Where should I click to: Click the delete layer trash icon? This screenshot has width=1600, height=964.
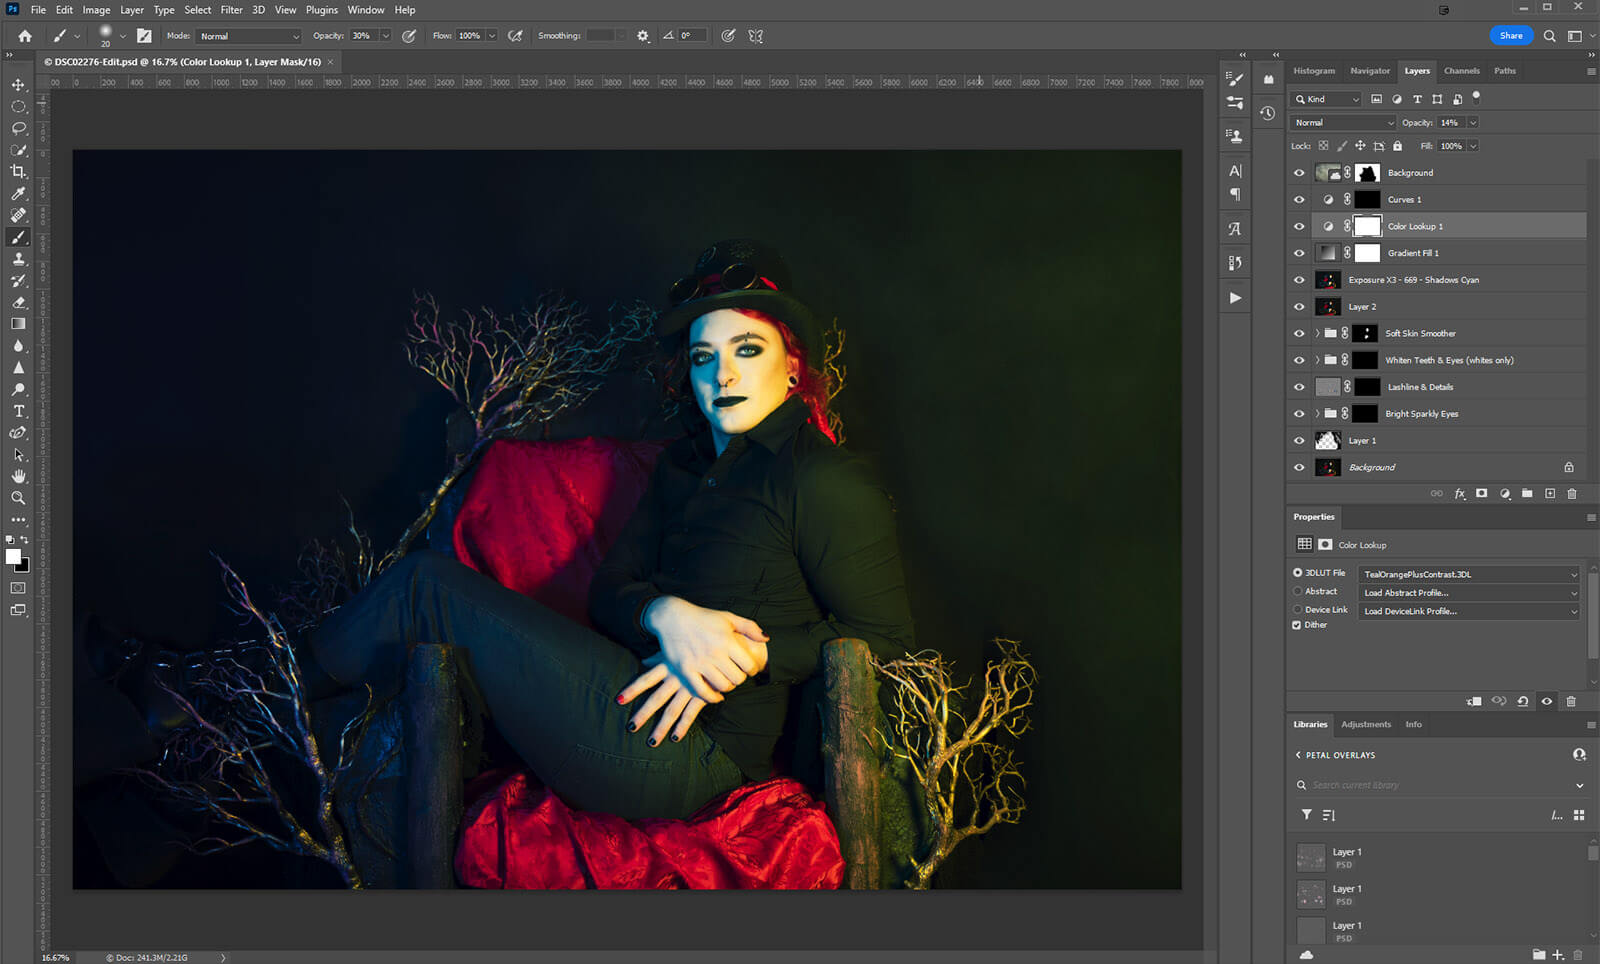click(1571, 494)
